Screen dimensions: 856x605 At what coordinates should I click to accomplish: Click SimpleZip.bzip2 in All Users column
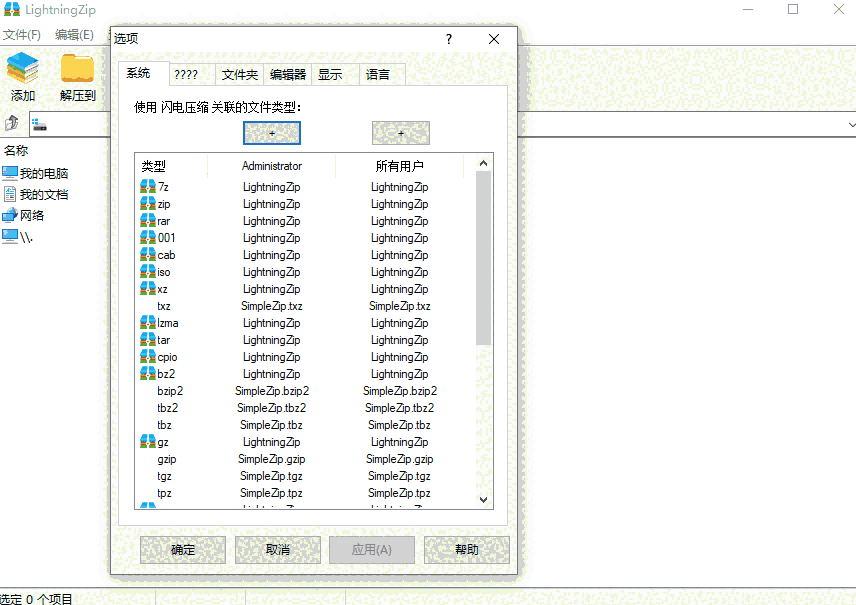[x=400, y=391]
